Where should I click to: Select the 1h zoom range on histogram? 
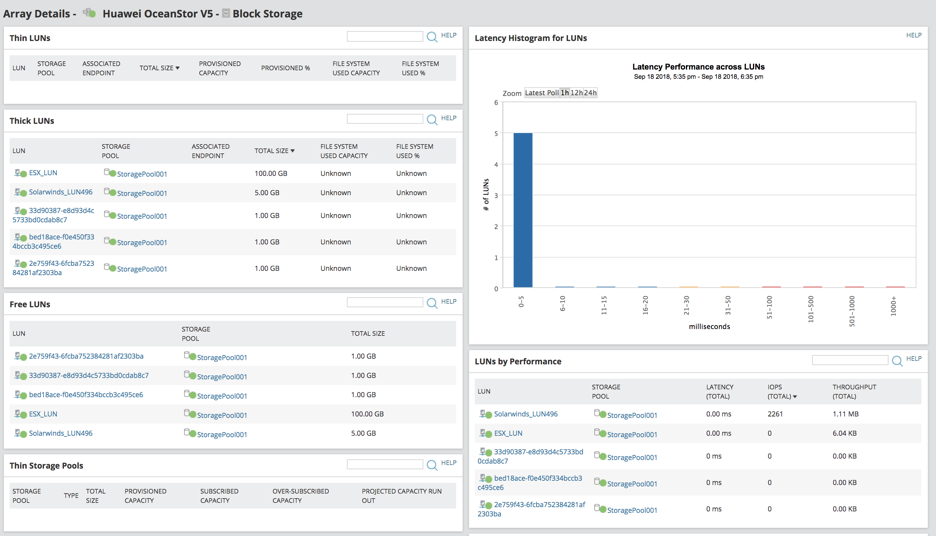click(565, 93)
